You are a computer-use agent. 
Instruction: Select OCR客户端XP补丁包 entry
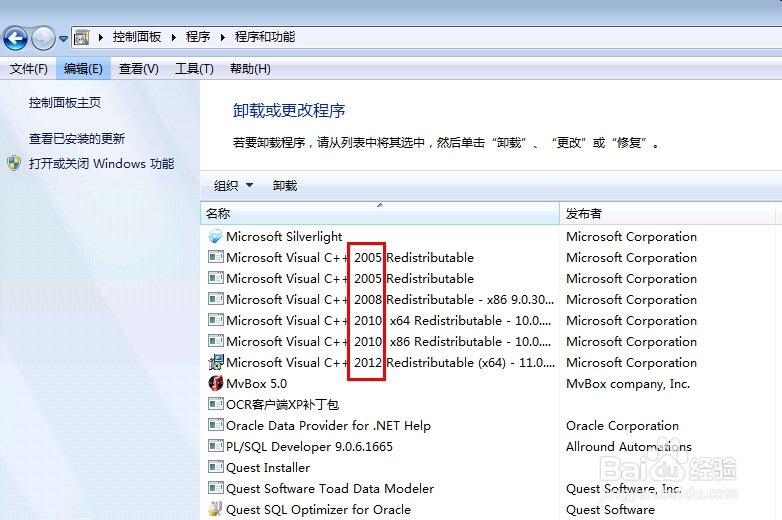point(282,404)
